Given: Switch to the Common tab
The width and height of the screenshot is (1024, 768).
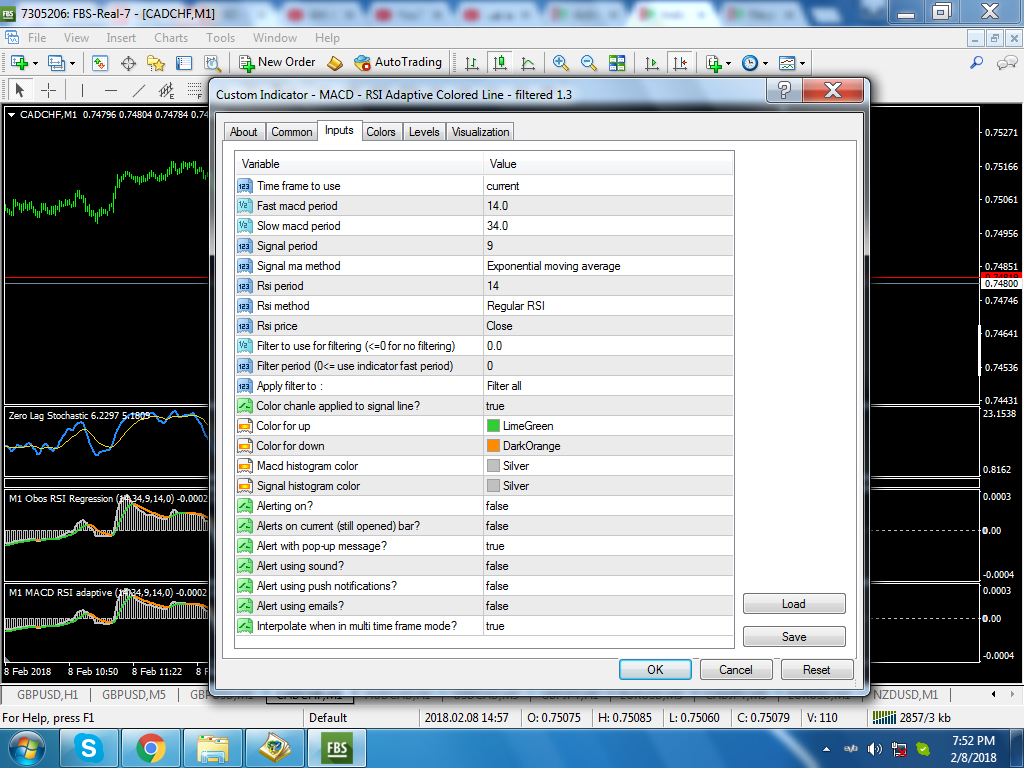Looking at the screenshot, I should 291,132.
